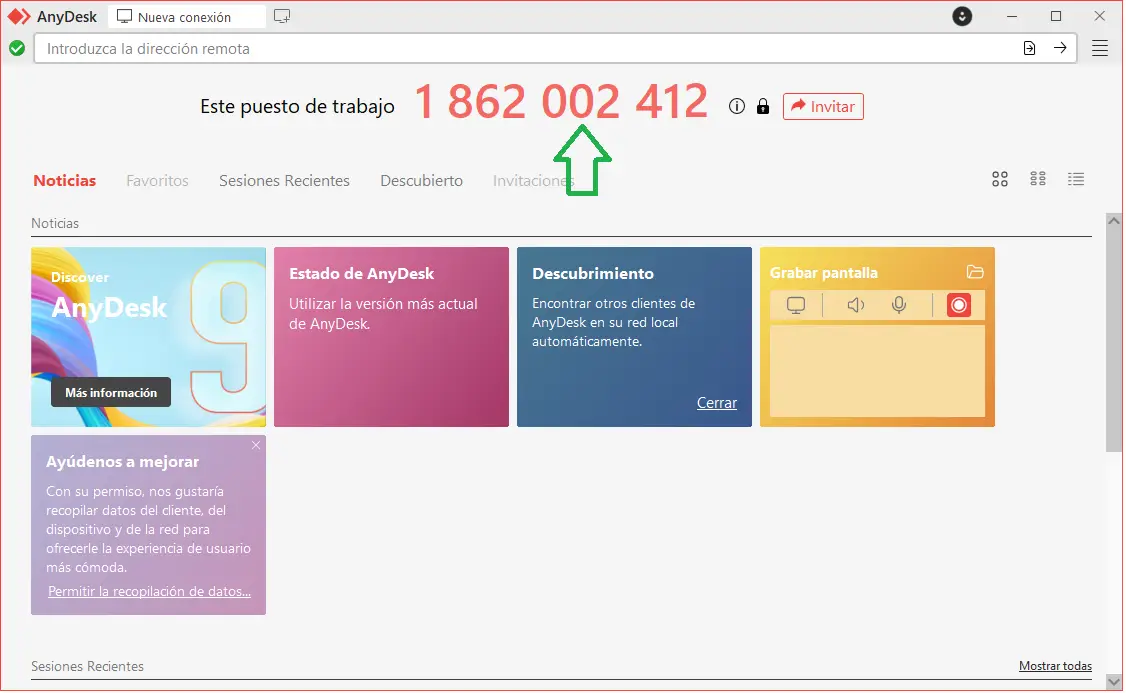The width and height of the screenshot is (1126, 693).
Task: Click the Cerrar link on Descubrimiento card
Action: [x=716, y=403]
